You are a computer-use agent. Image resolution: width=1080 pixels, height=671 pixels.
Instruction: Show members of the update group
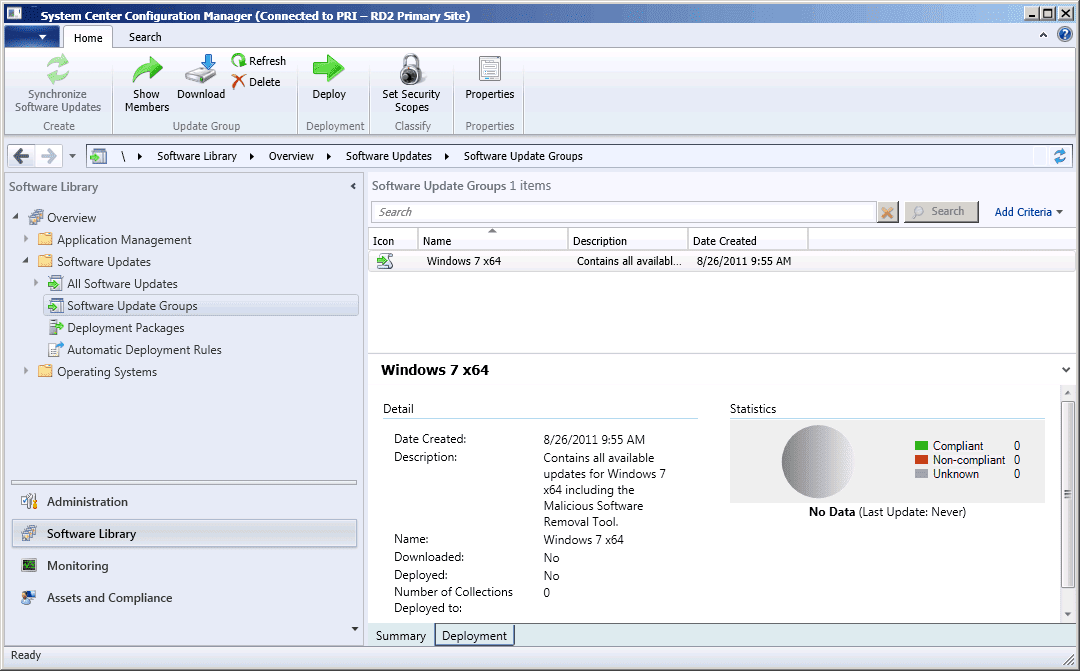click(147, 83)
